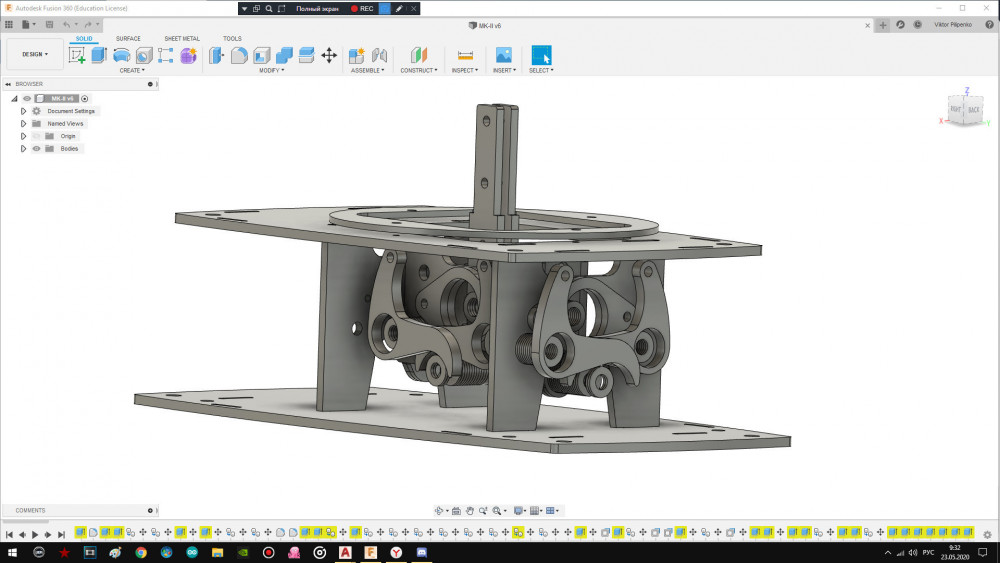Click the Measure ruler icon

click(x=465, y=56)
